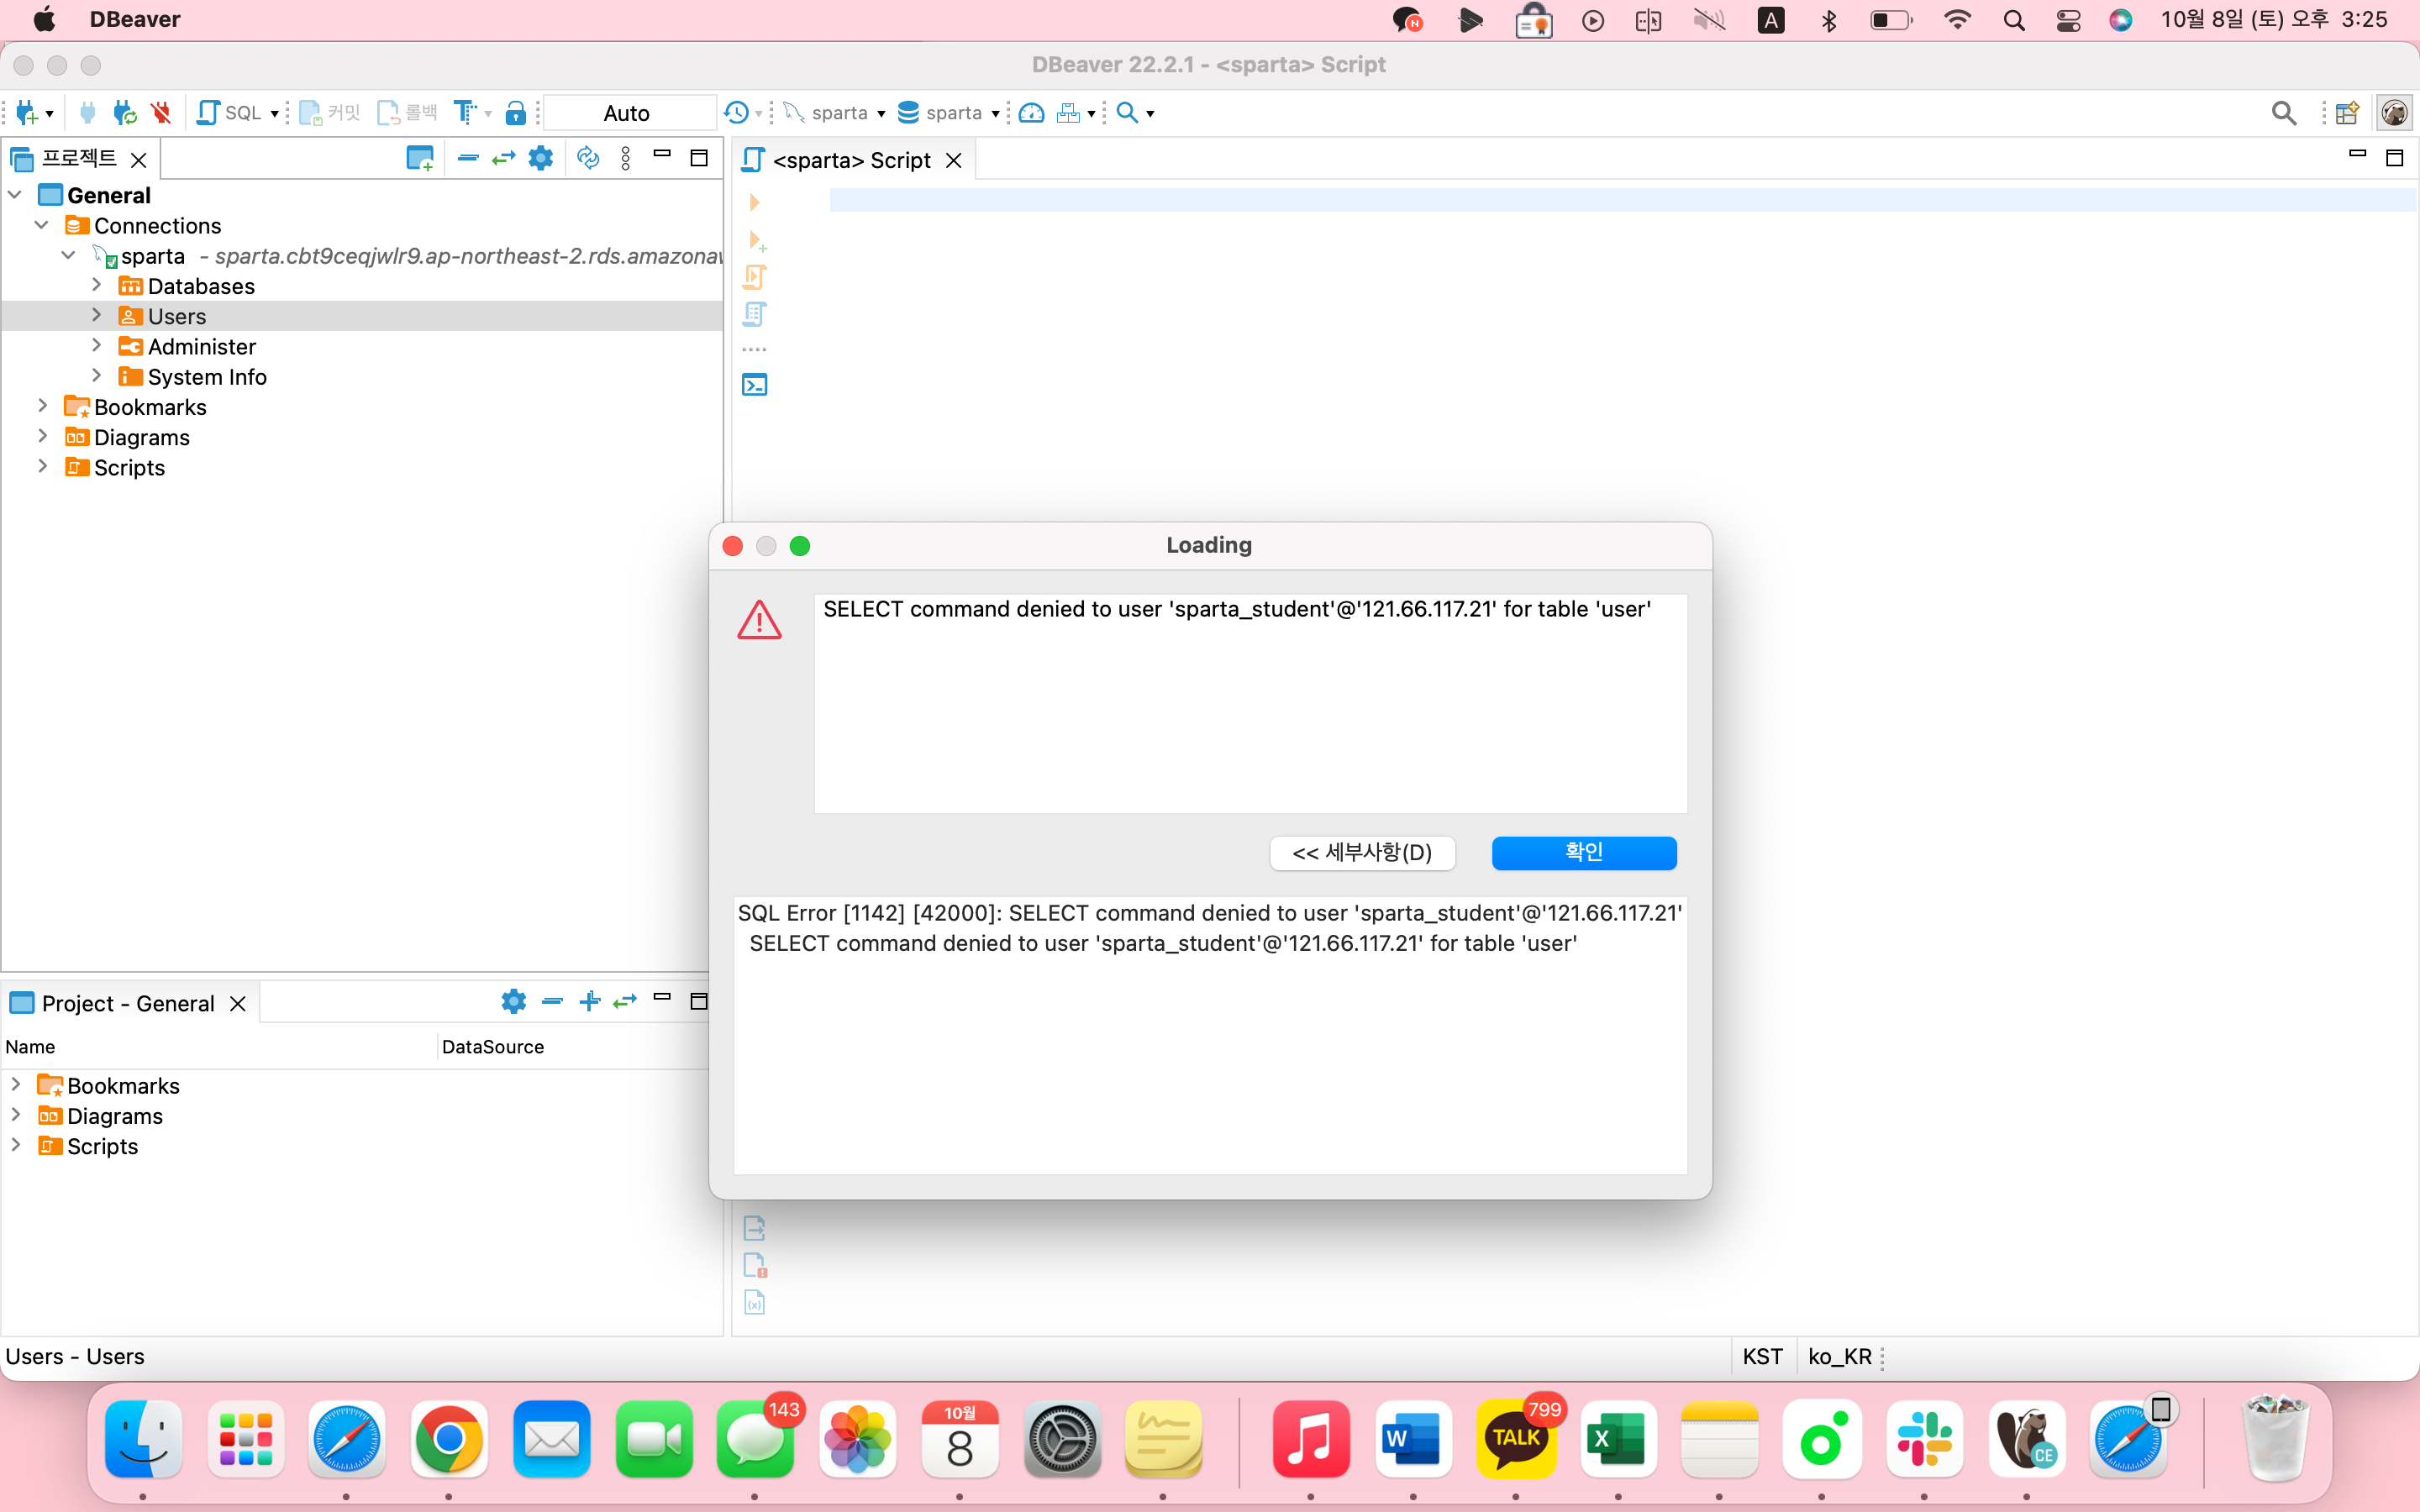
Task: Click the connect plug icon in toolbar
Action: (88, 113)
